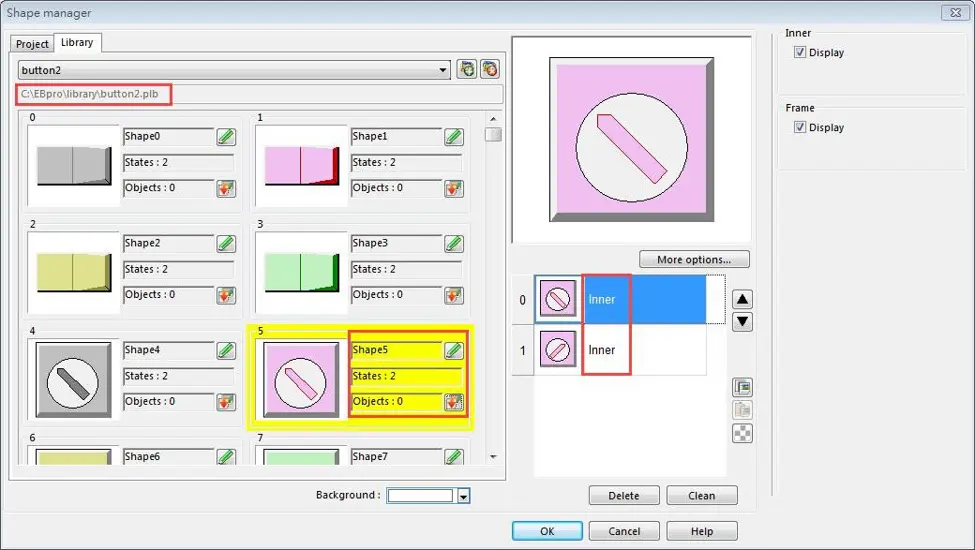Select the pink Shape1 thumbnail
Viewport: 975px width, 550px height.
(302, 165)
